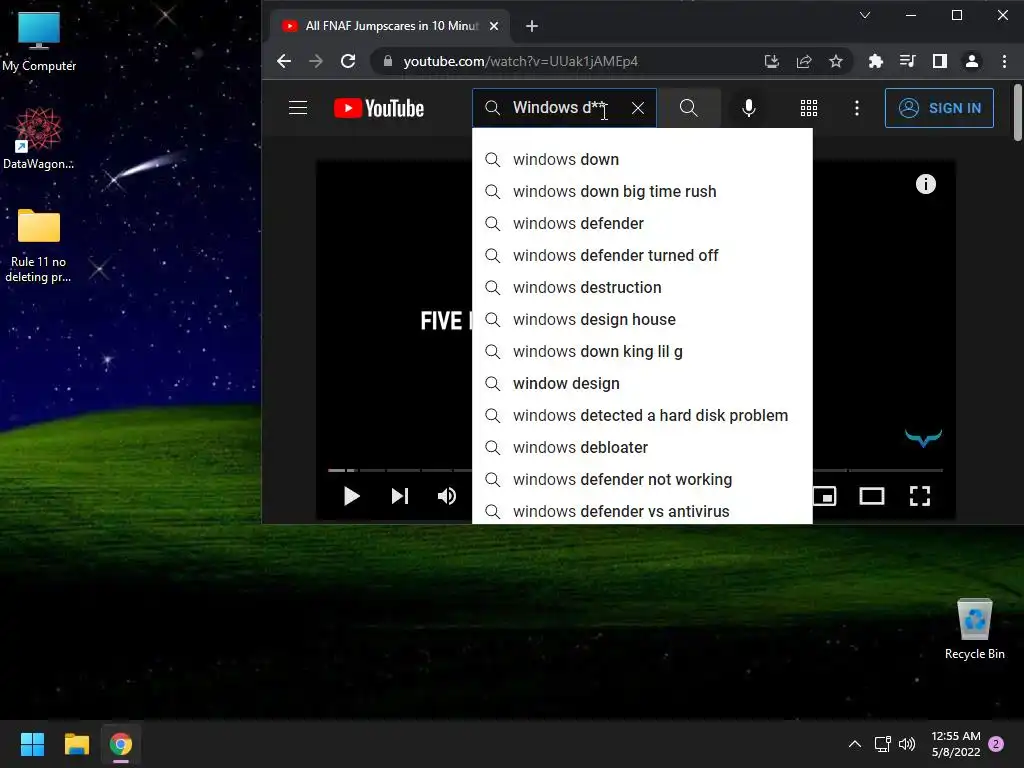Go to the YouTube home logo
Viewport: 1024px width, 768px height.
click(379, 108)
